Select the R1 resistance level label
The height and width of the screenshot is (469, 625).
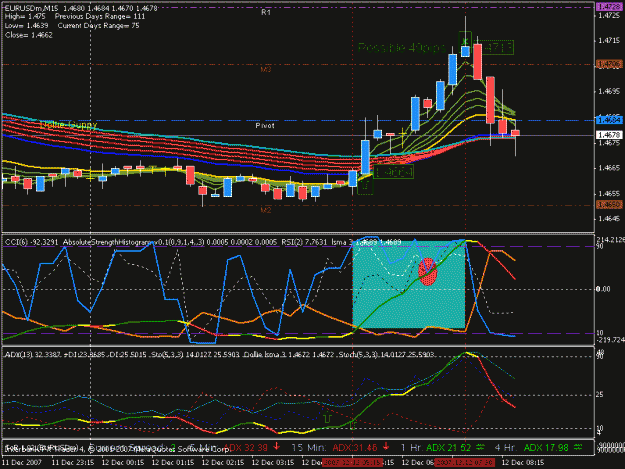coord(266,12)
